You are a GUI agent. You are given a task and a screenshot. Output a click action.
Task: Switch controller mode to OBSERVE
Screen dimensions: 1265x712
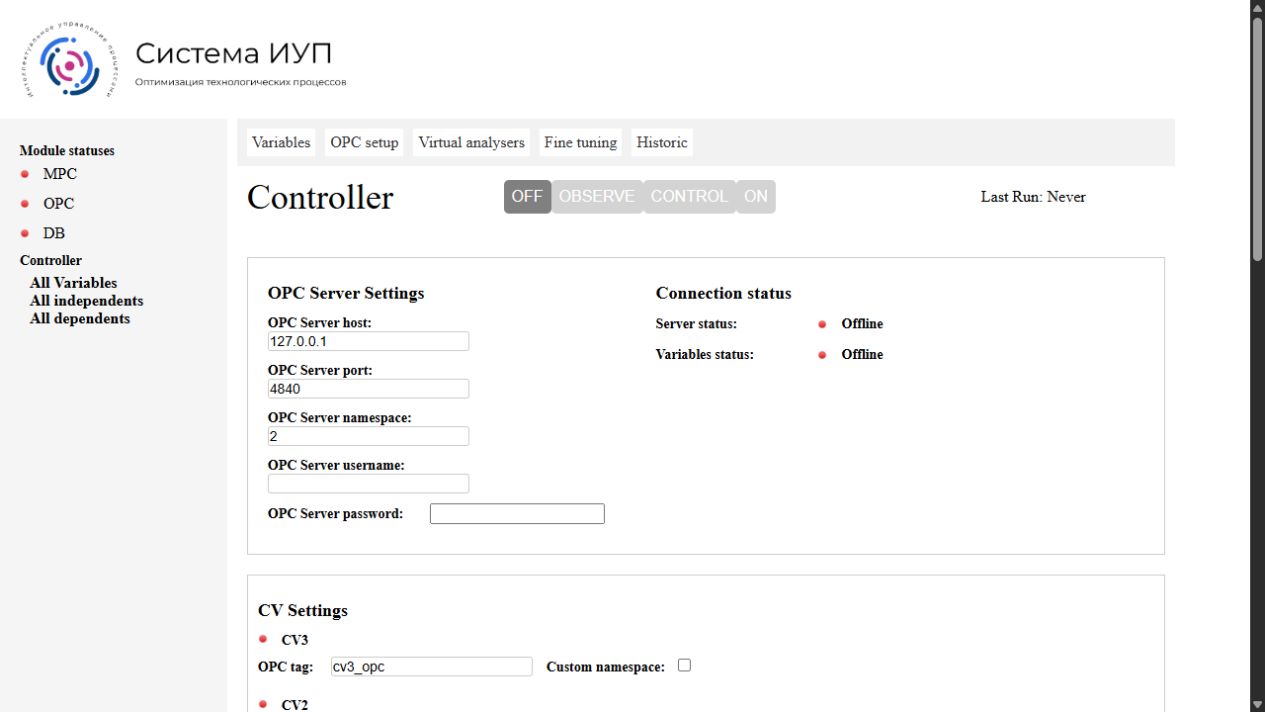pos(597,197)
